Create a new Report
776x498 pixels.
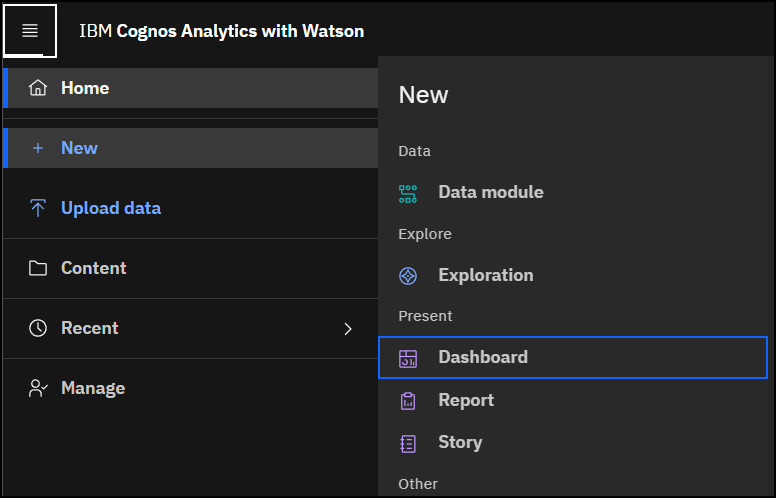573,400
